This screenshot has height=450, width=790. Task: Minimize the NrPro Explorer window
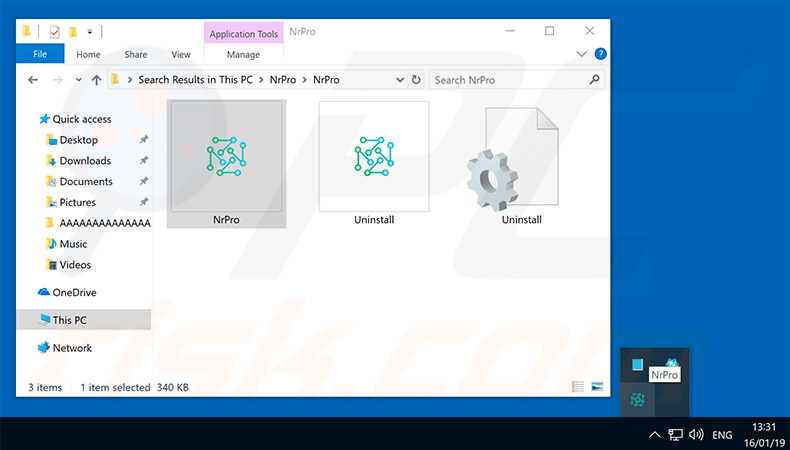[510, 31]
